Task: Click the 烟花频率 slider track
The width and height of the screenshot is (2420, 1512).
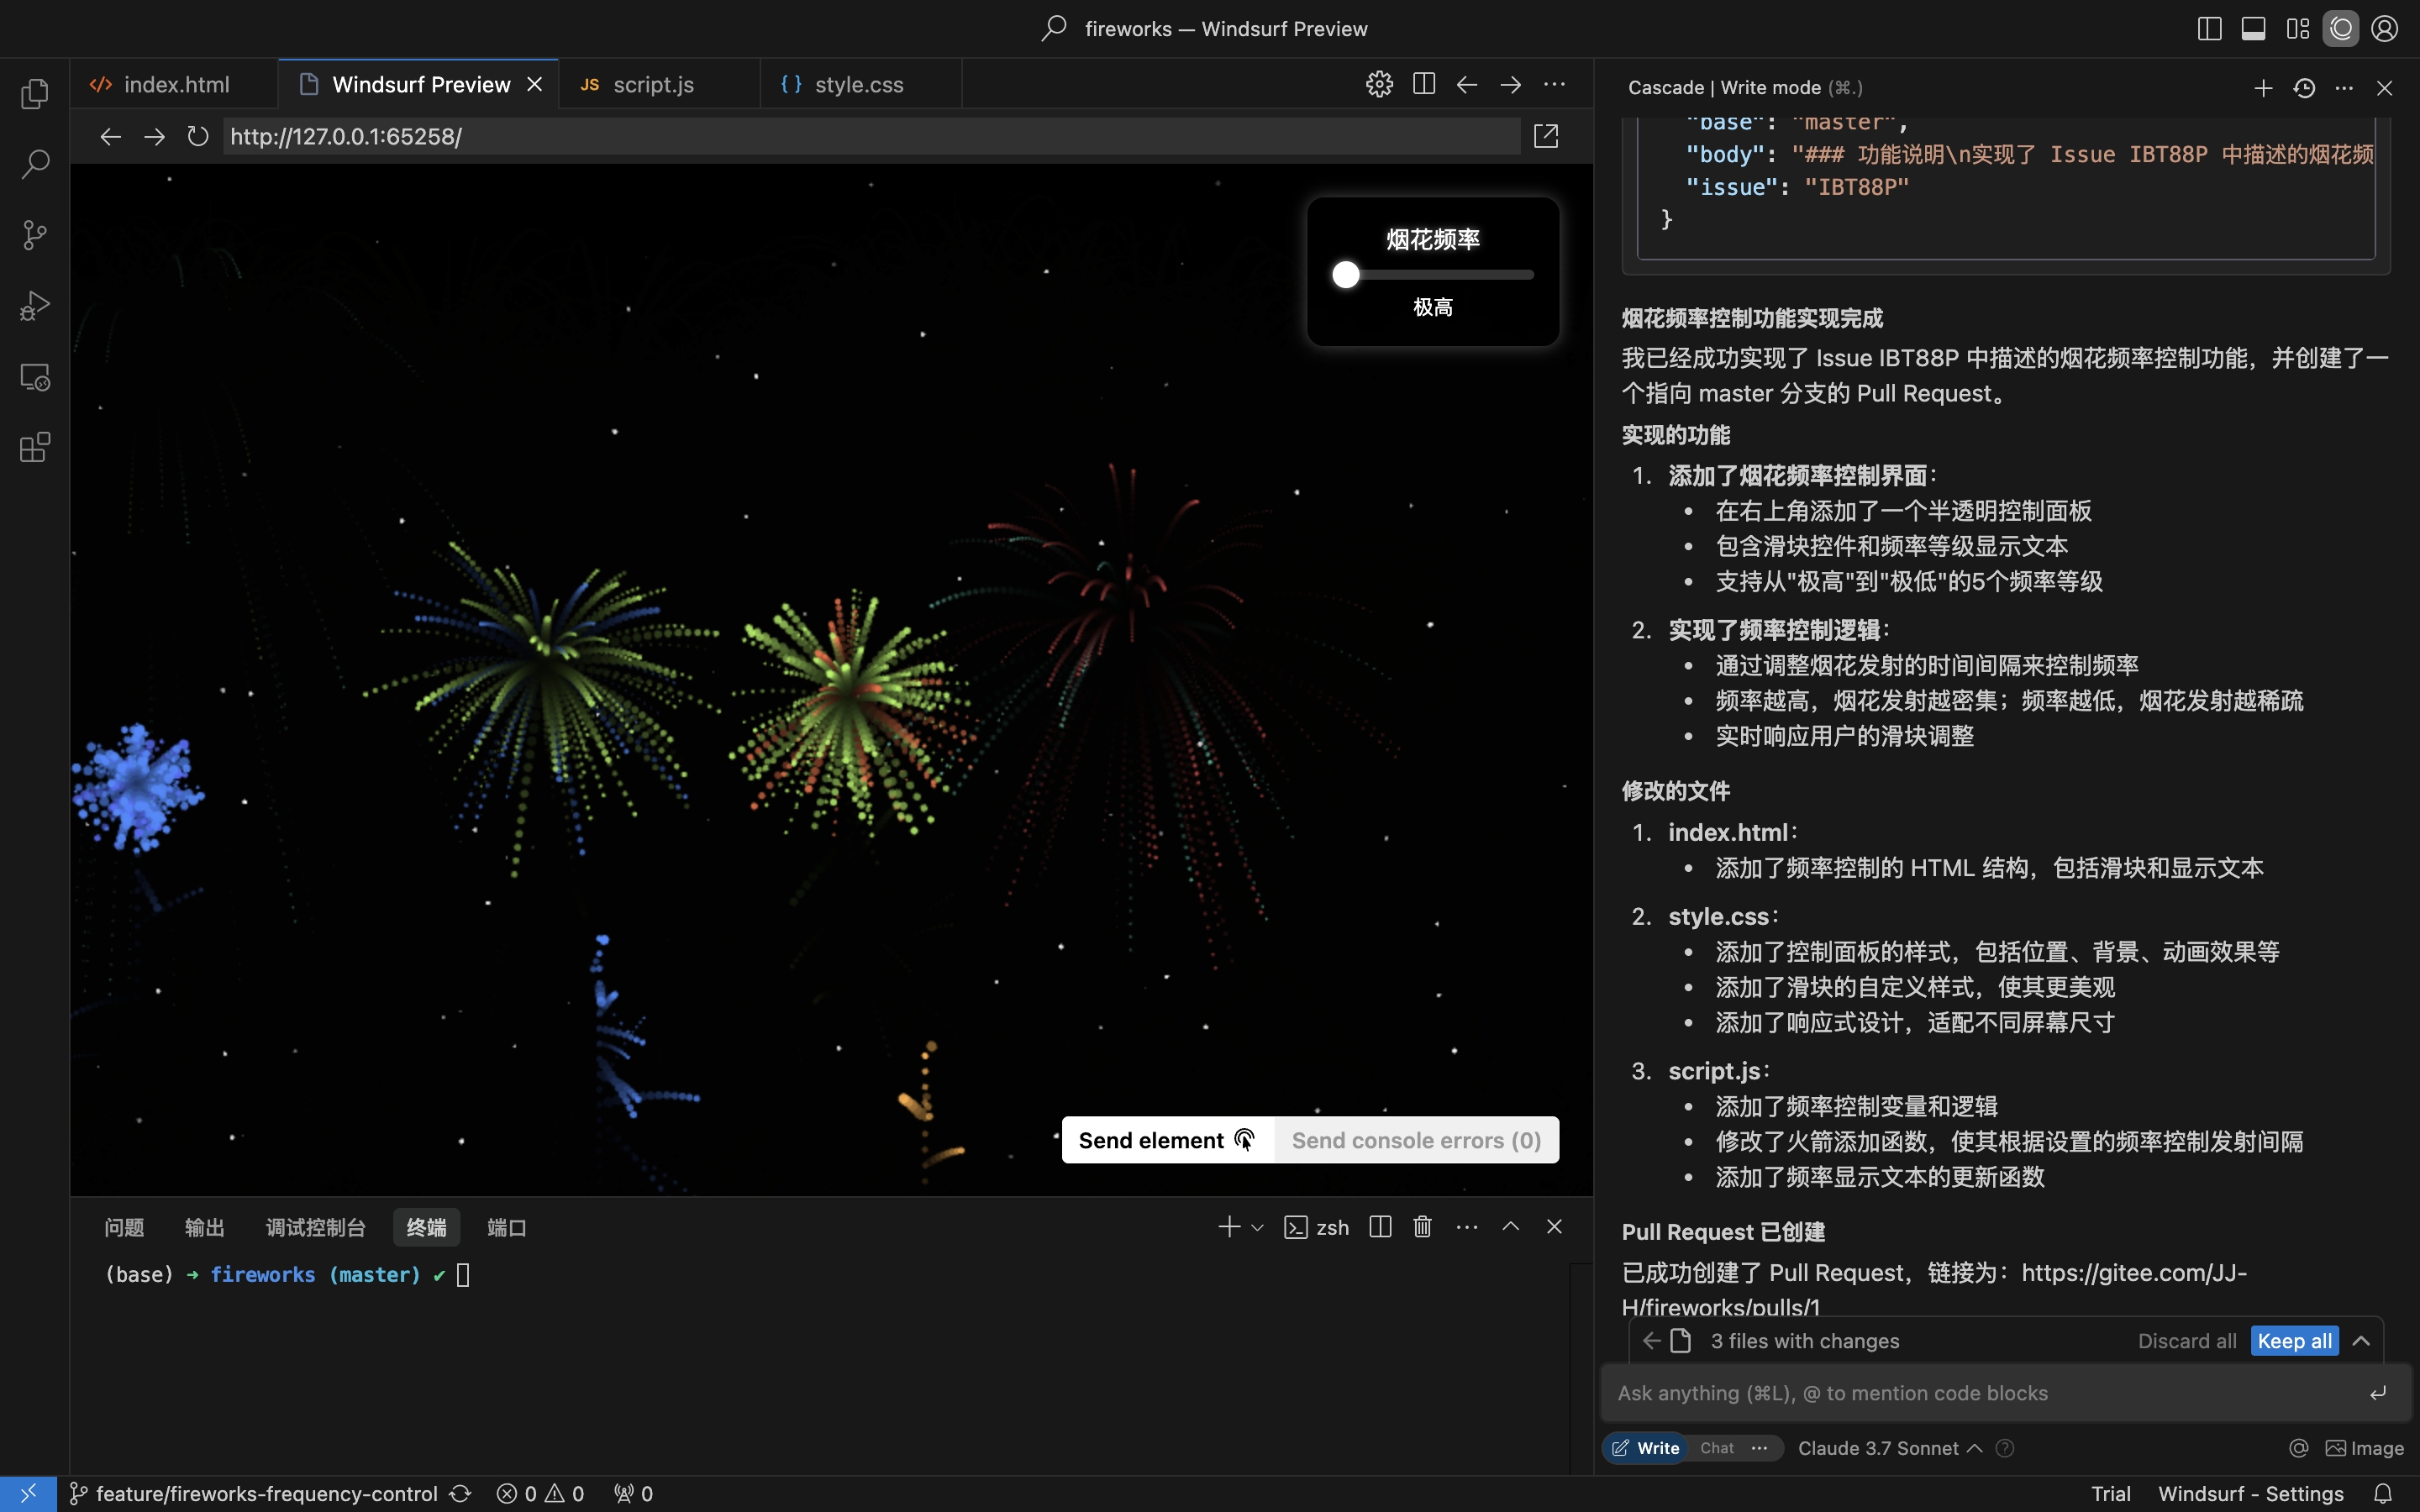Action: [x=1440, y=274]
